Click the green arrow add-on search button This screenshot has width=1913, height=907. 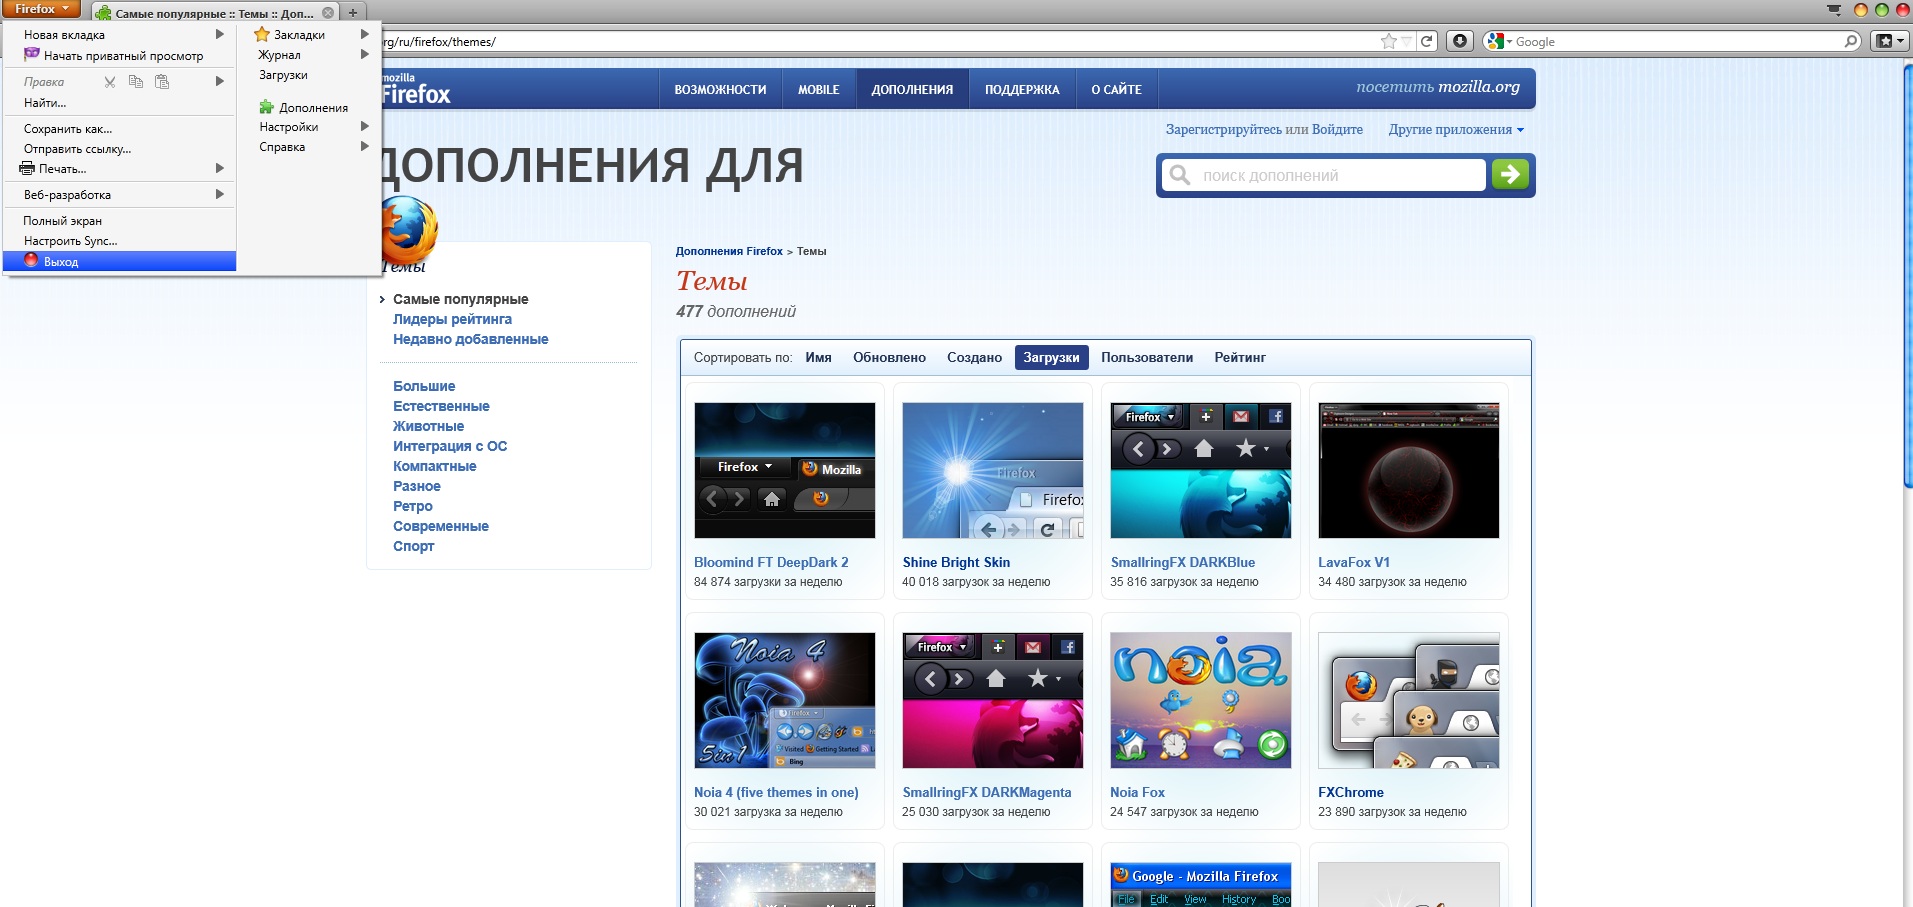1510,175
